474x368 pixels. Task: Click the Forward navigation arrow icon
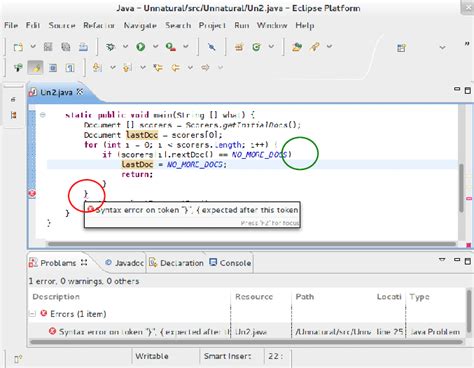tap(205, 68)
